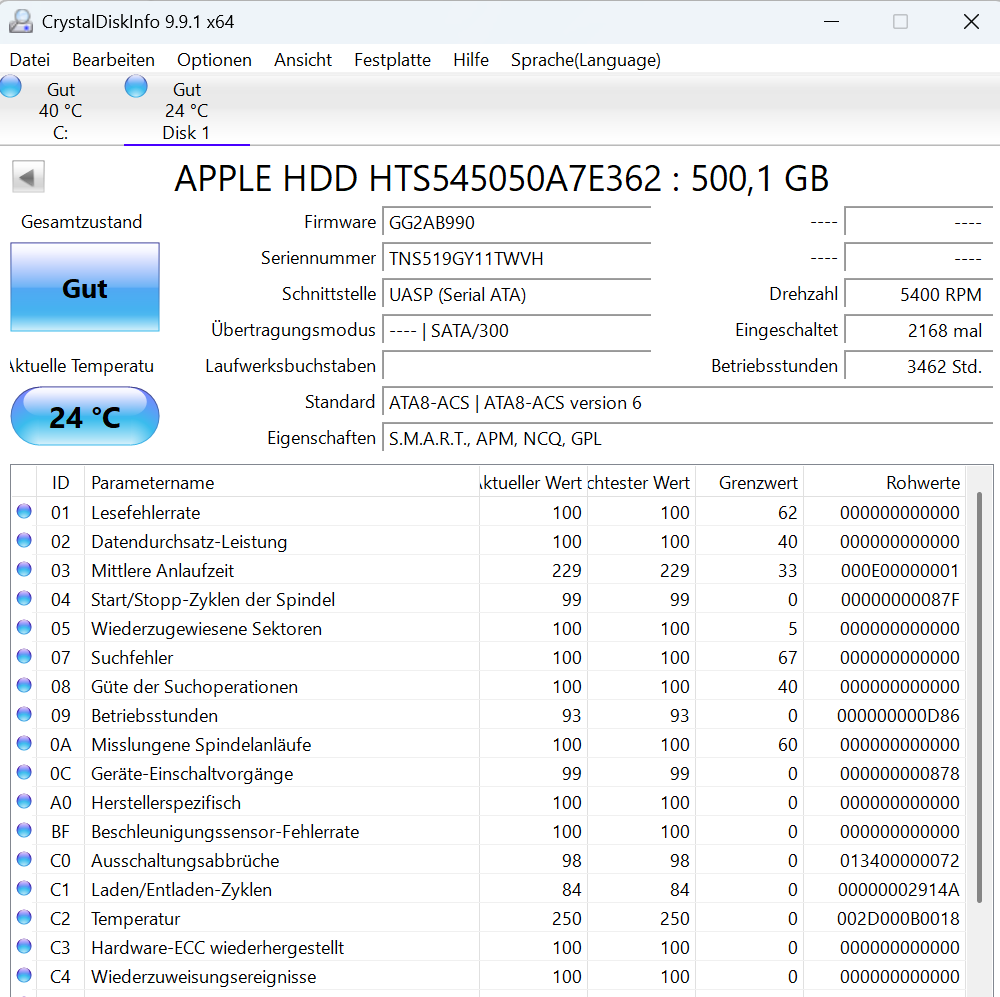Click the ATA8-ACS standard field

tap(688, 402)
